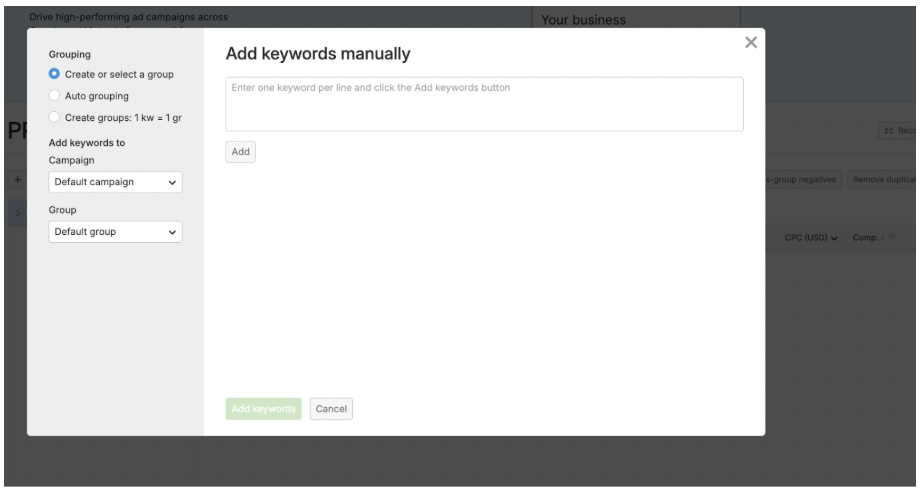Click the Your business panel heading
920x492 pixels.
click(x=583, y=20)
